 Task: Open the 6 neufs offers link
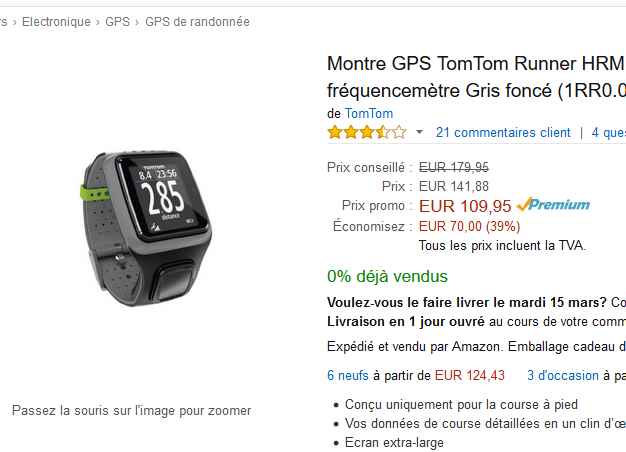(348, 375)
